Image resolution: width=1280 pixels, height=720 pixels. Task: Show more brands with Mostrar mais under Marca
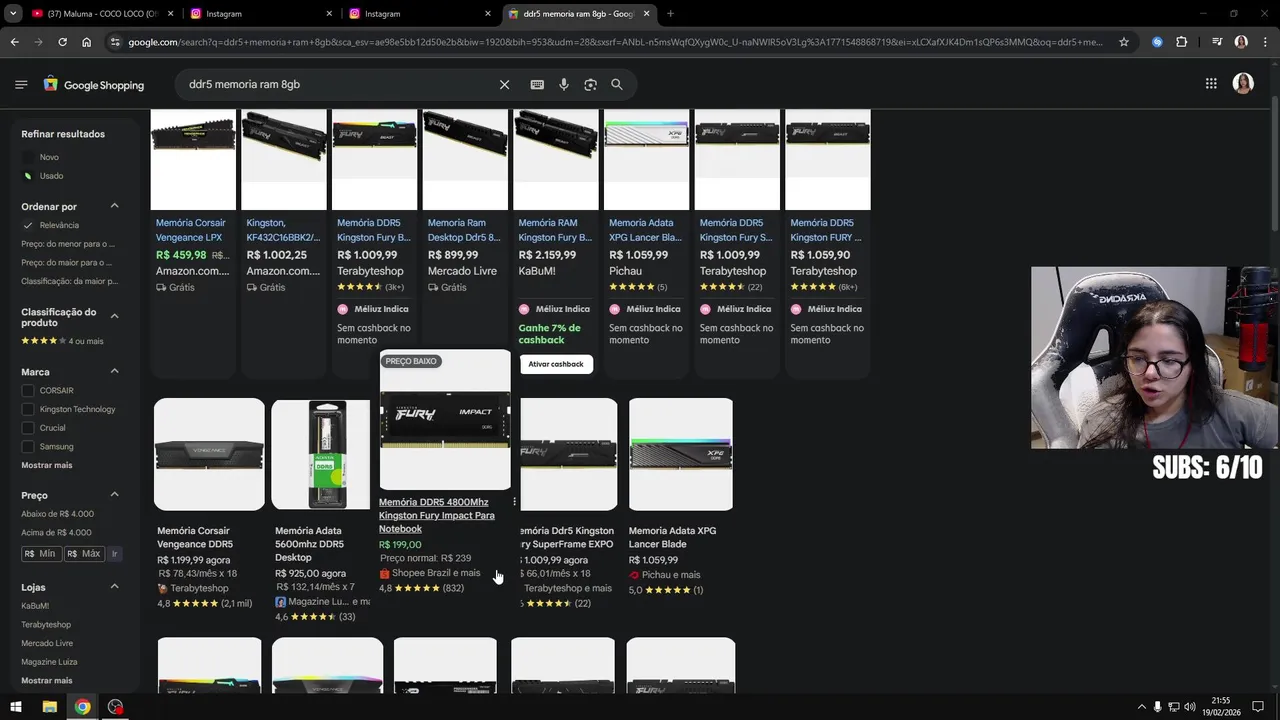coord(47,465)
